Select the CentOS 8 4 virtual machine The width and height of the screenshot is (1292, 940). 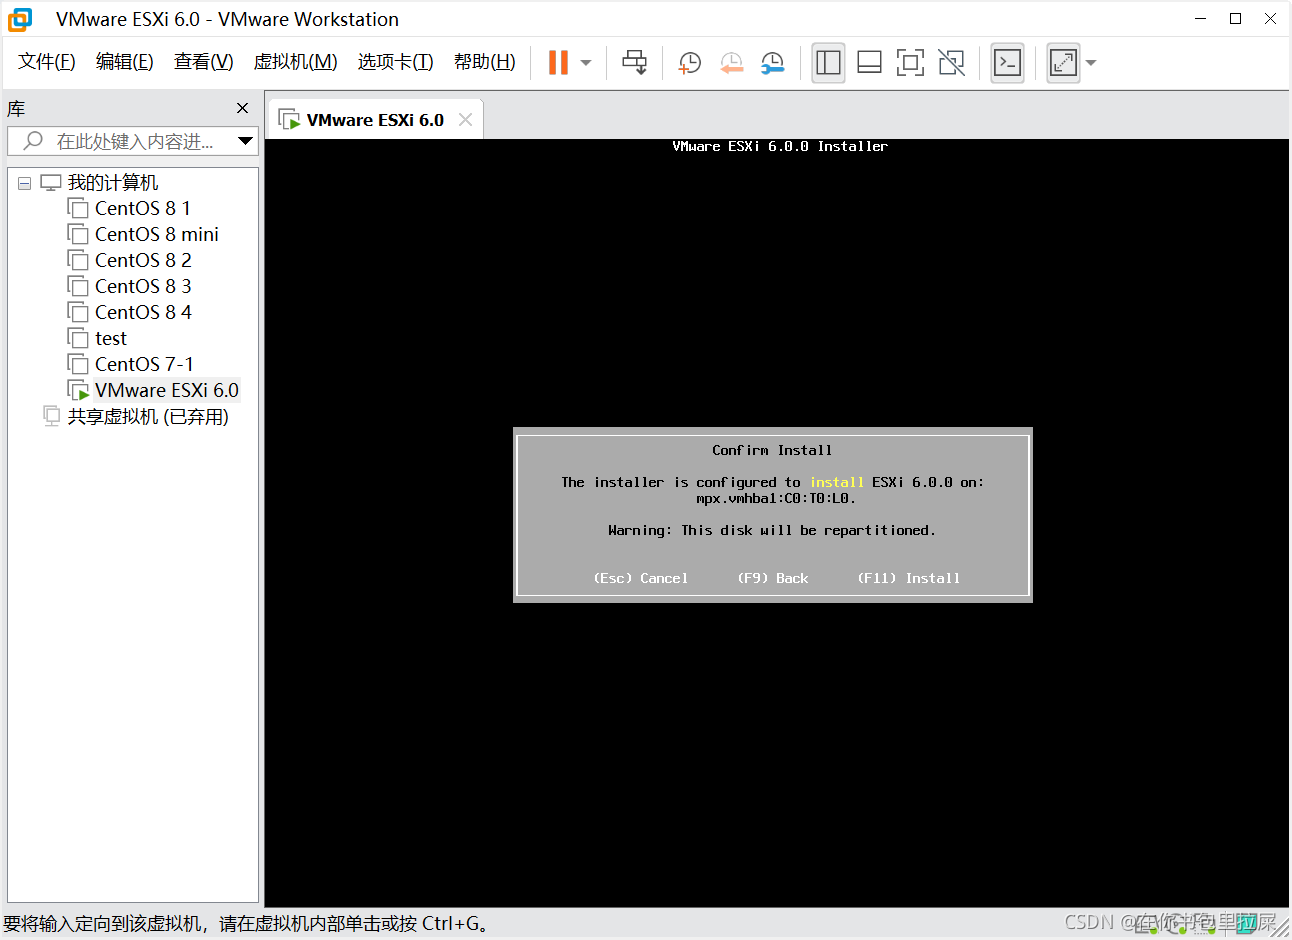(x=143, y=312)
